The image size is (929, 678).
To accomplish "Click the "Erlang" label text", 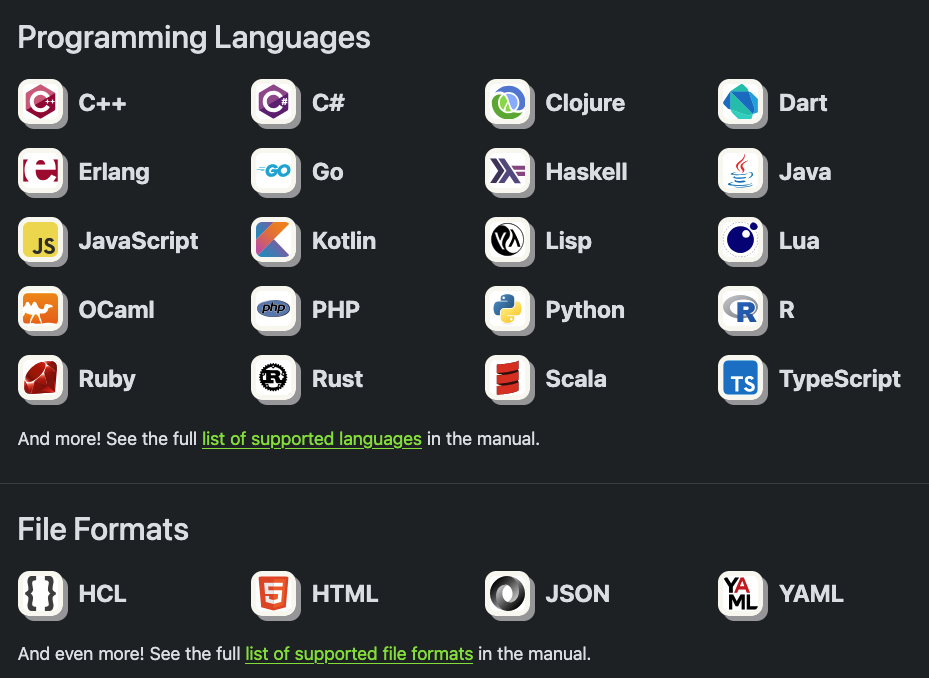I will click(x=114, y=172).
